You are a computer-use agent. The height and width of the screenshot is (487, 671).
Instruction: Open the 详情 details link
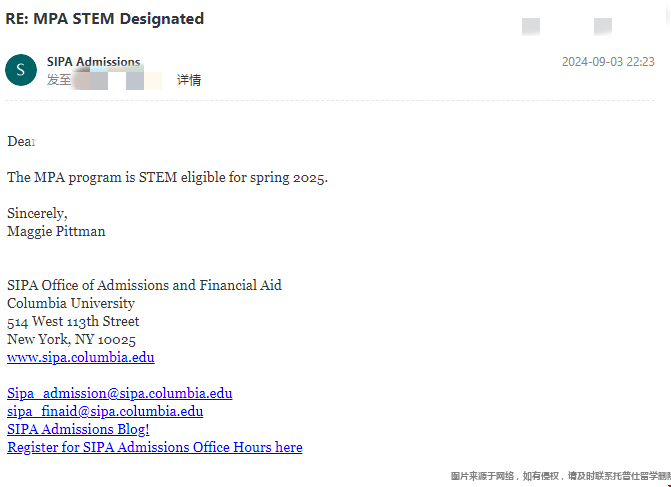[x=189, y=80]
